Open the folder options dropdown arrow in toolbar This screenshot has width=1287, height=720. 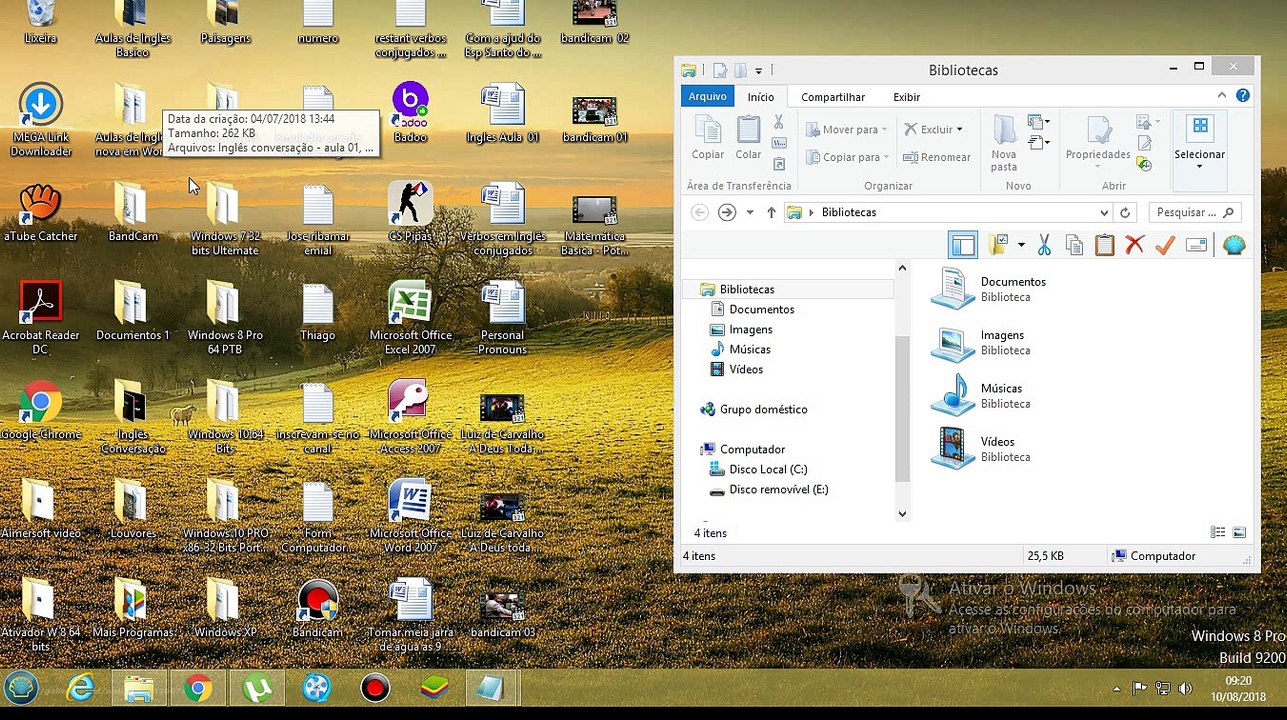click(x=1021, y=245)
